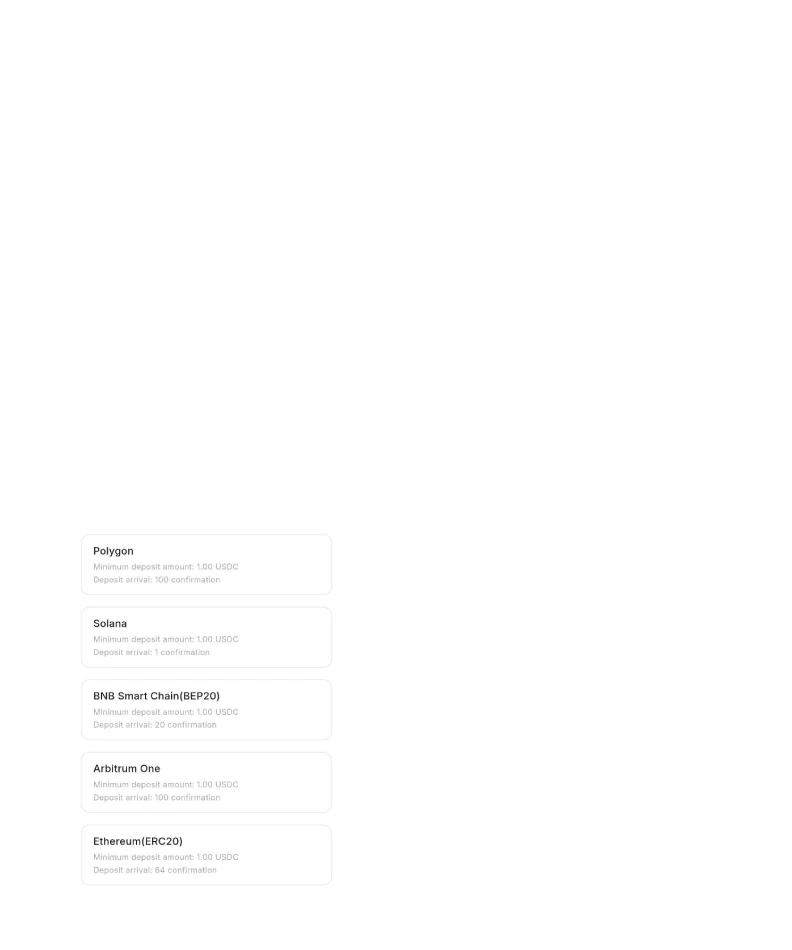
Task: Click Solana's minimum deposit amount line
Action: coord(165,639)
